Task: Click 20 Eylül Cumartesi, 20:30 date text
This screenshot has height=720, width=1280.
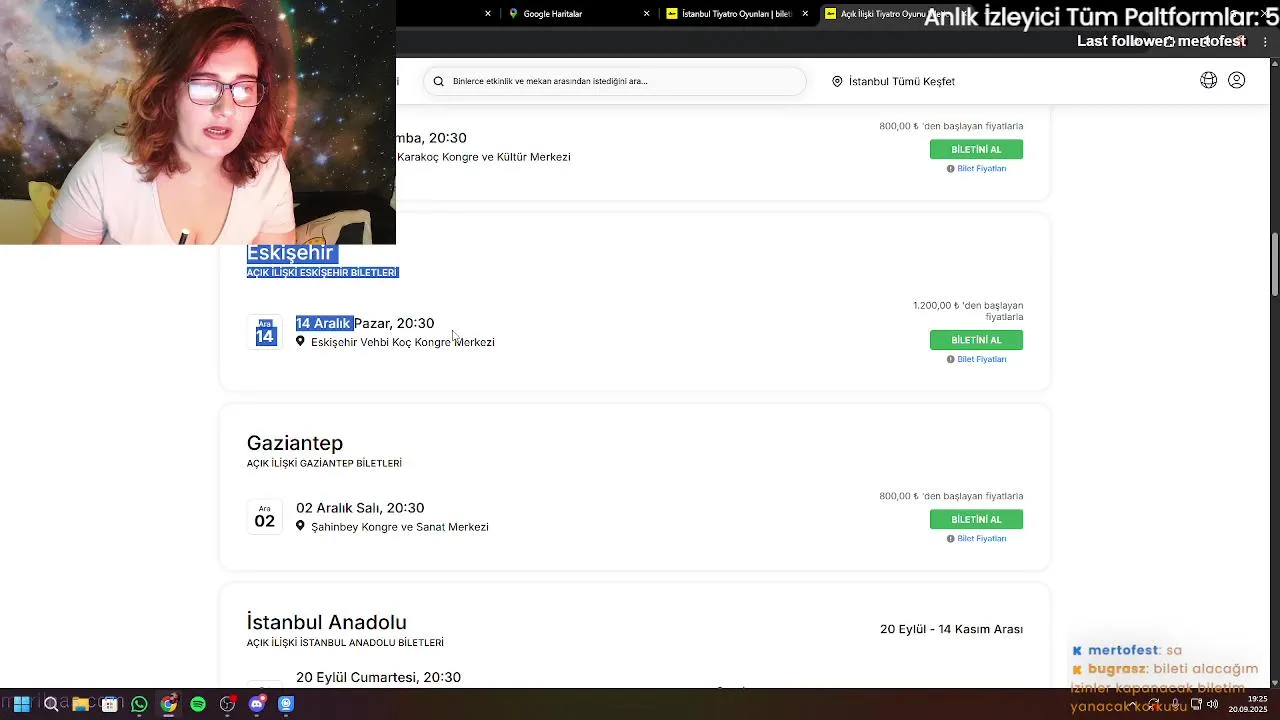Action: click(x=378, y=678)
